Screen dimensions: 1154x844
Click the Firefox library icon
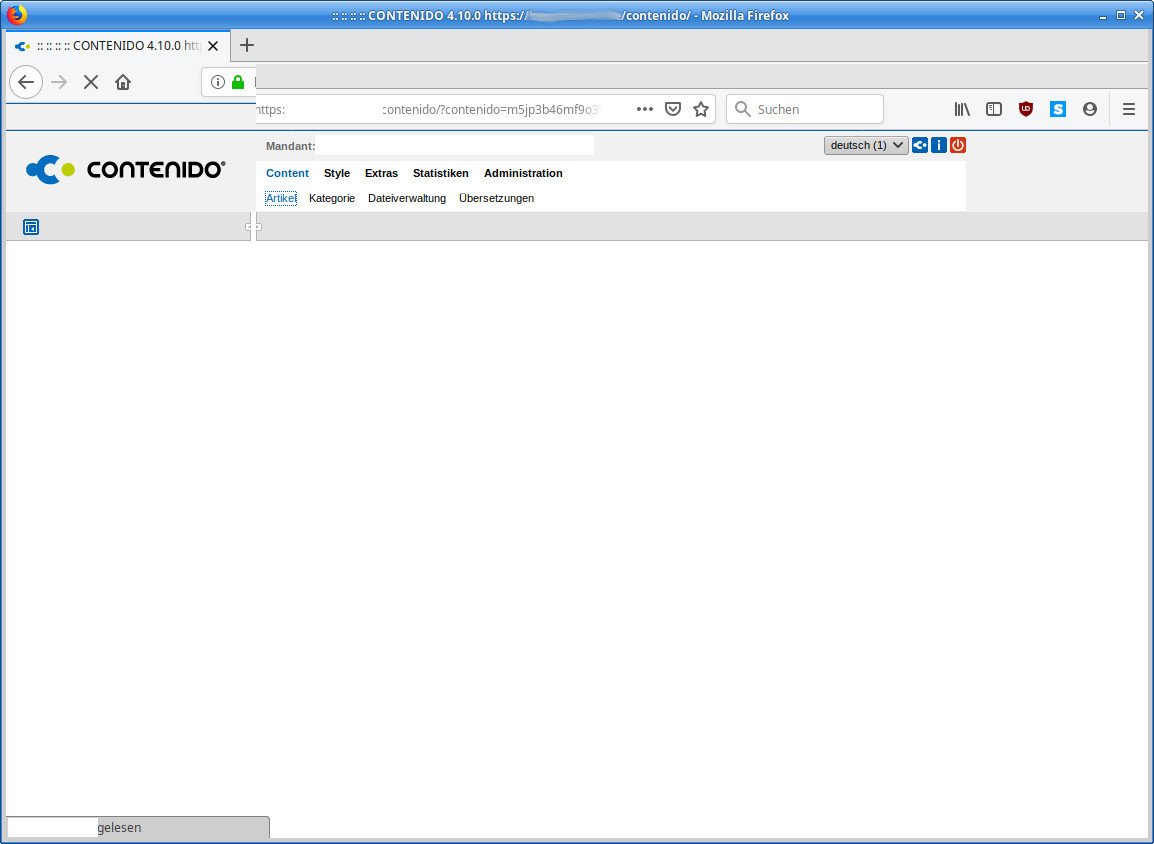(962, 109)
